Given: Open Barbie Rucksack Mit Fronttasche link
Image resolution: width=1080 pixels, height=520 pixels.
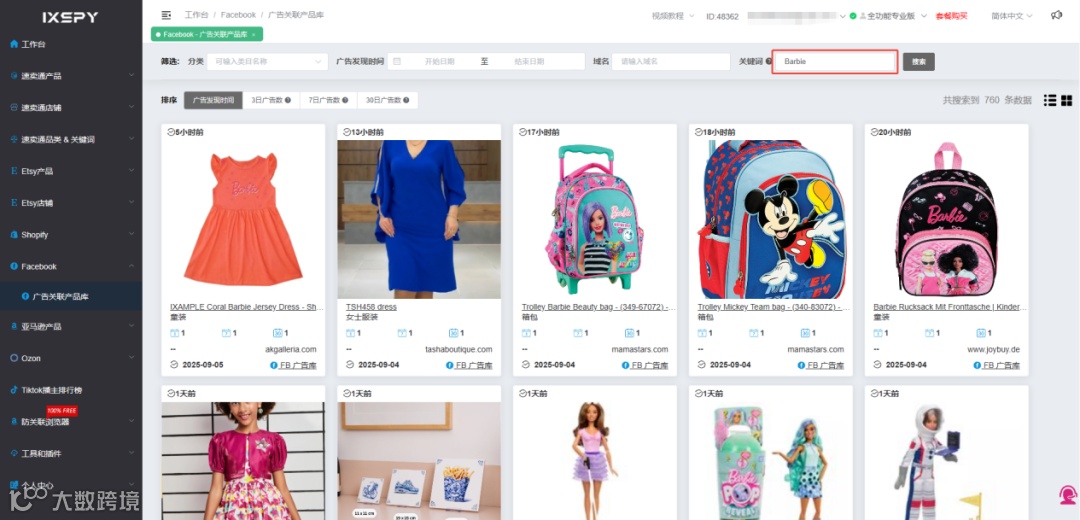Looking at the screenshot, I should (950, 307).
